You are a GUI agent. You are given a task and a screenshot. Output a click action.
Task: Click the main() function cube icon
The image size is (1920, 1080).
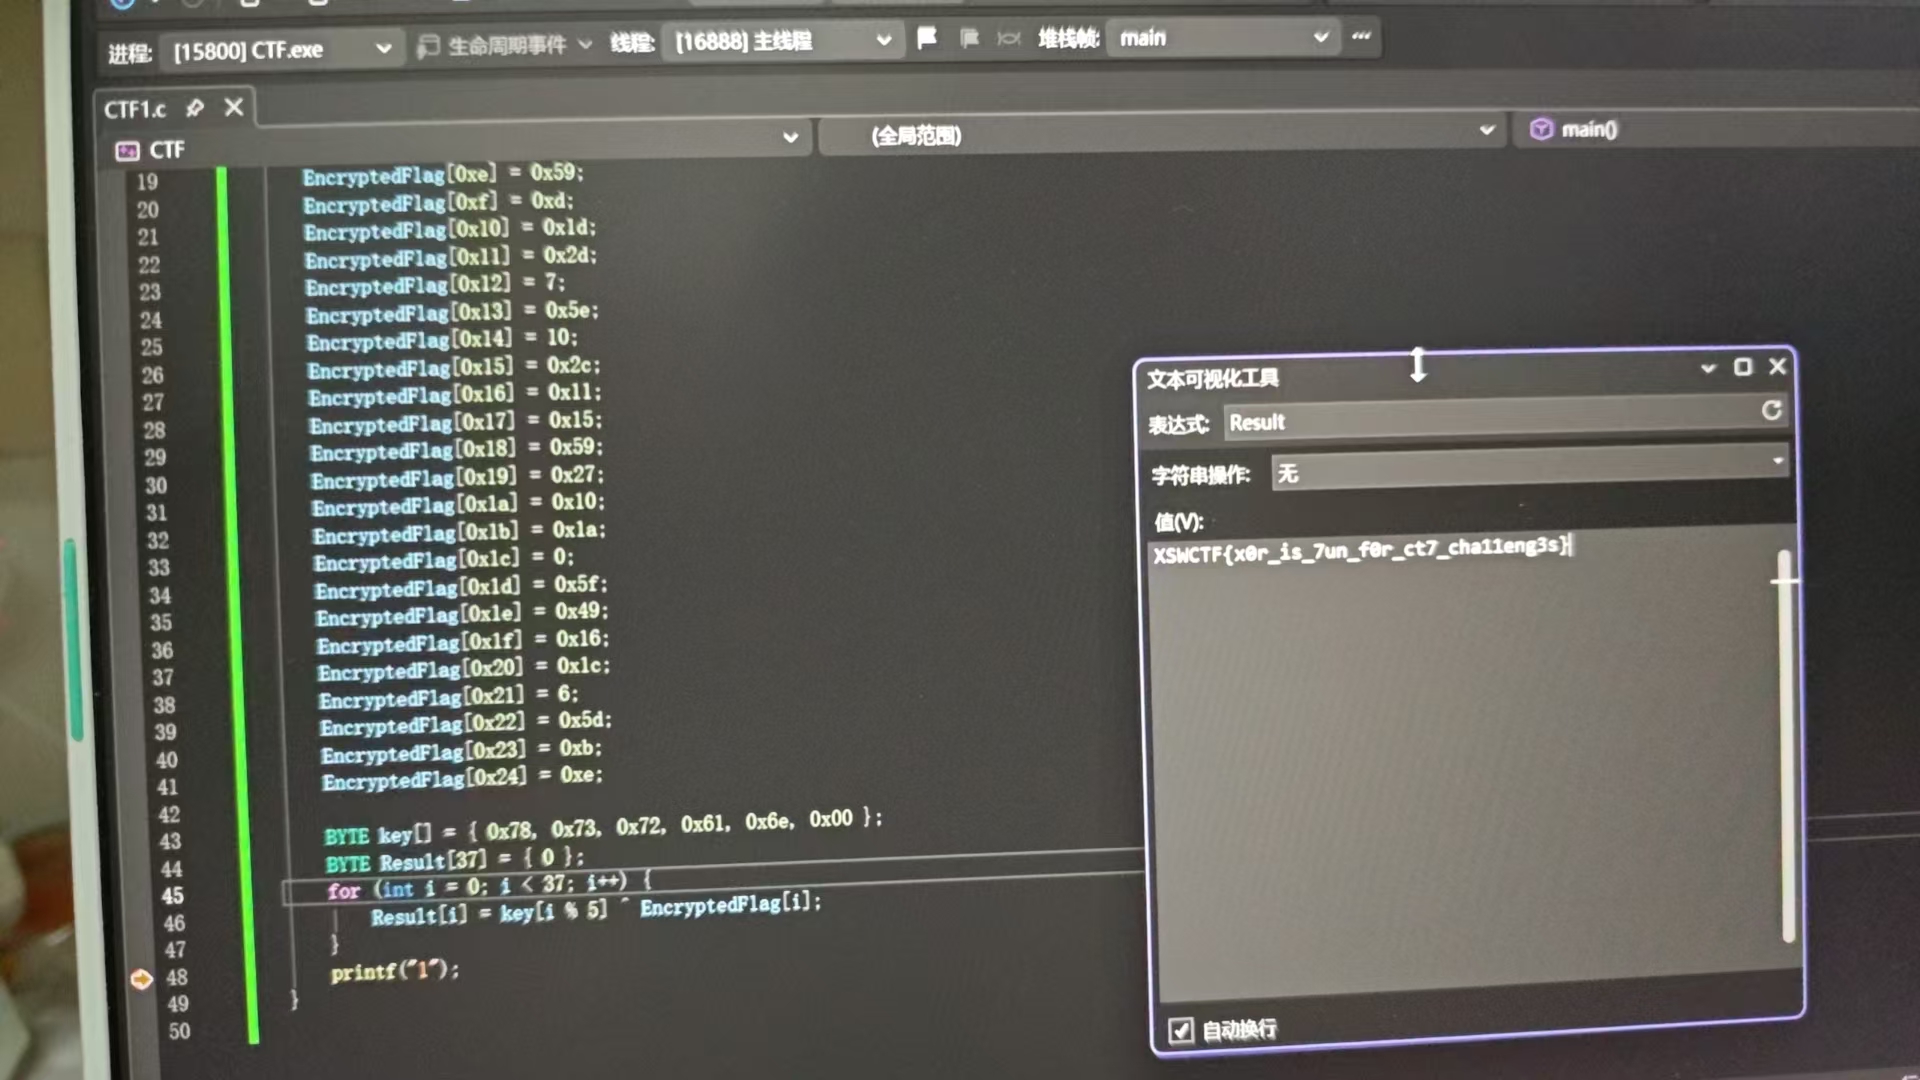(x=1541, y=129)
